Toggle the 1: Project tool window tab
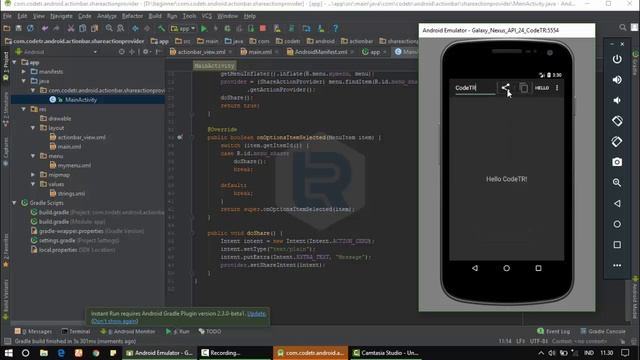The width and height of the screenshot is (640, 360). click(6, 66)
